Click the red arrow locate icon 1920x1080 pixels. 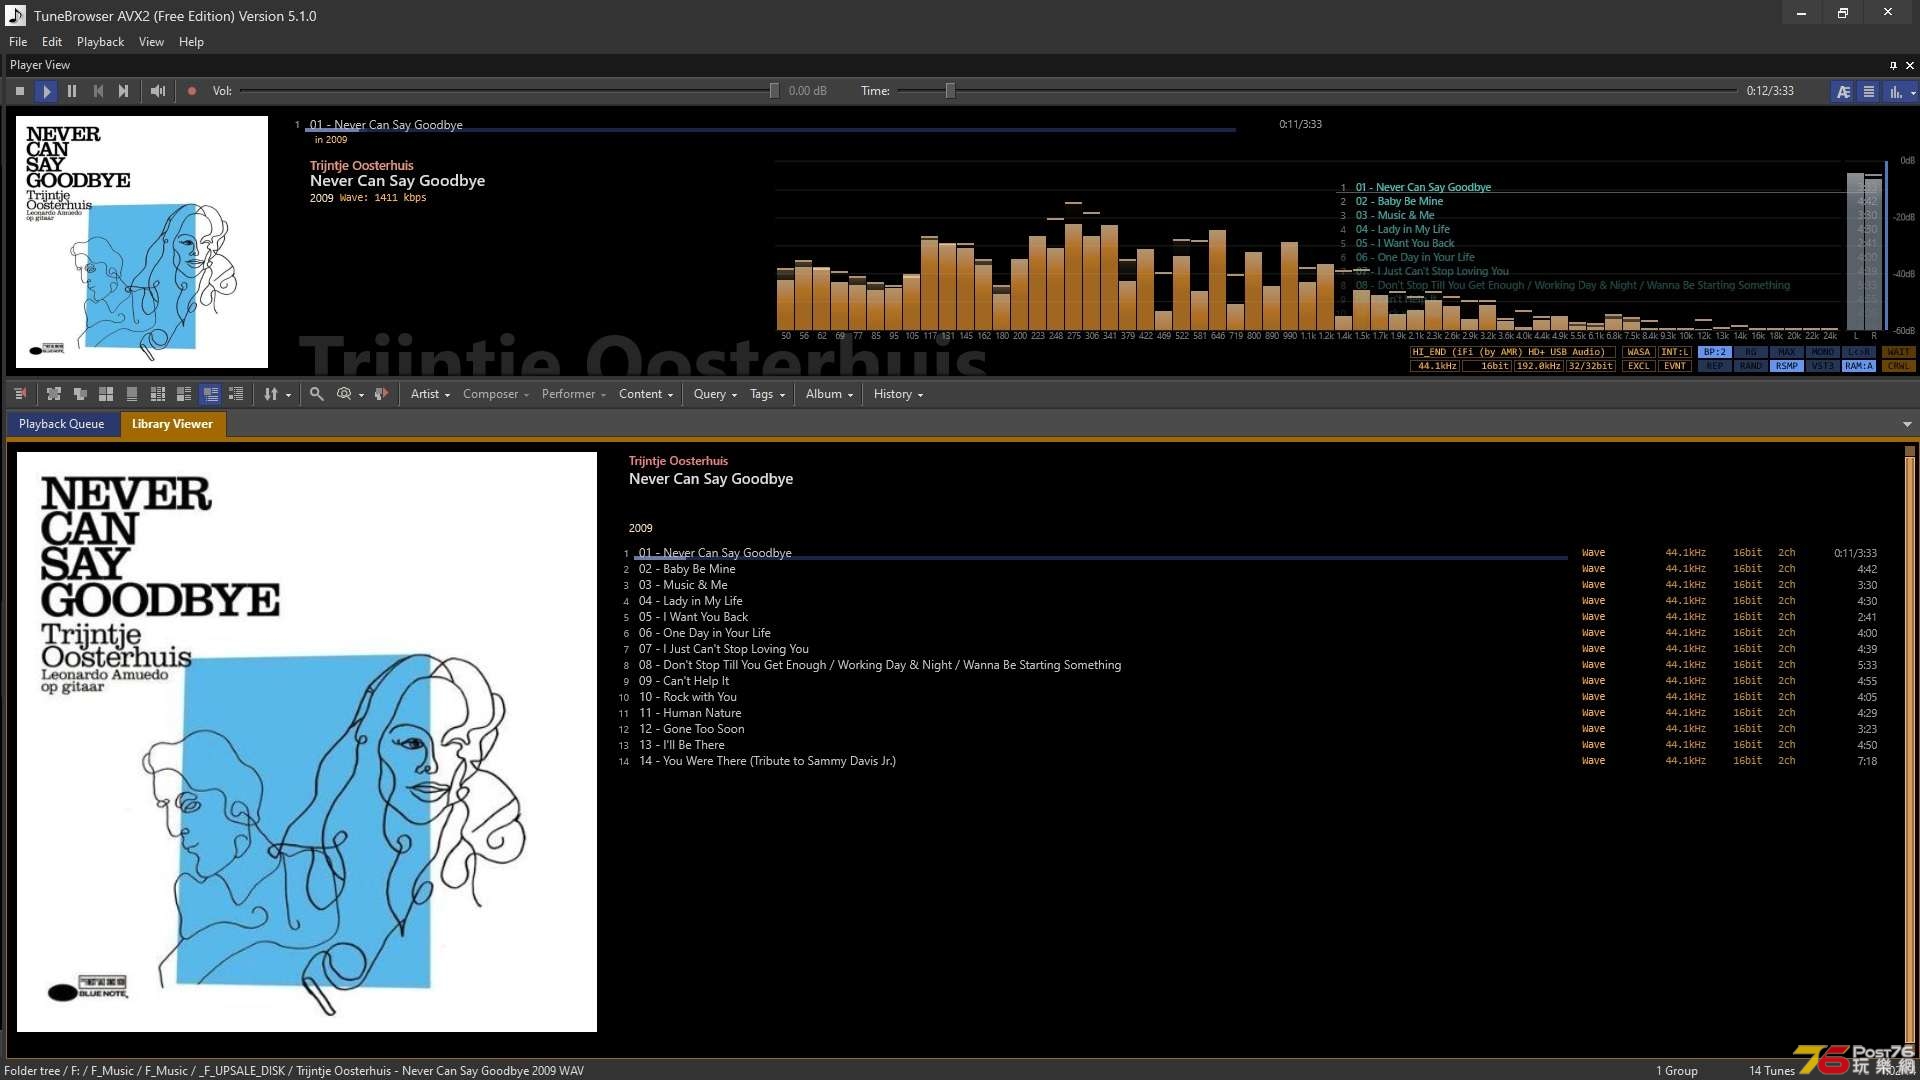tap(381, 394)
